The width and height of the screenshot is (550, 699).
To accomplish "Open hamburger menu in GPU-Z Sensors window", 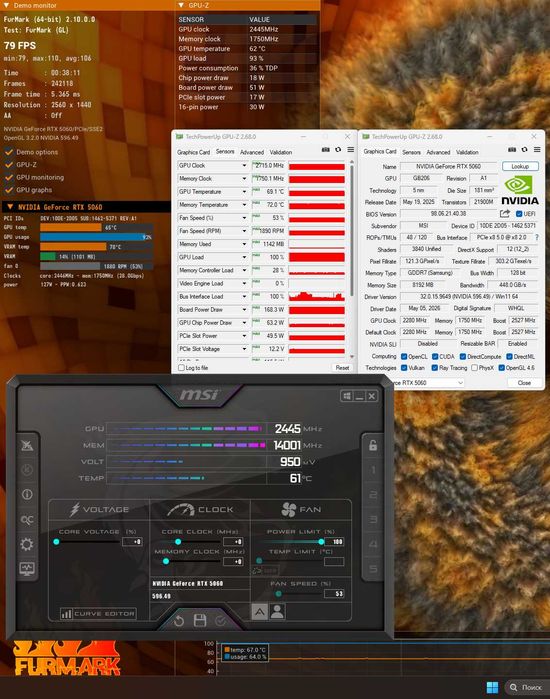I will [x=351, y=150].
